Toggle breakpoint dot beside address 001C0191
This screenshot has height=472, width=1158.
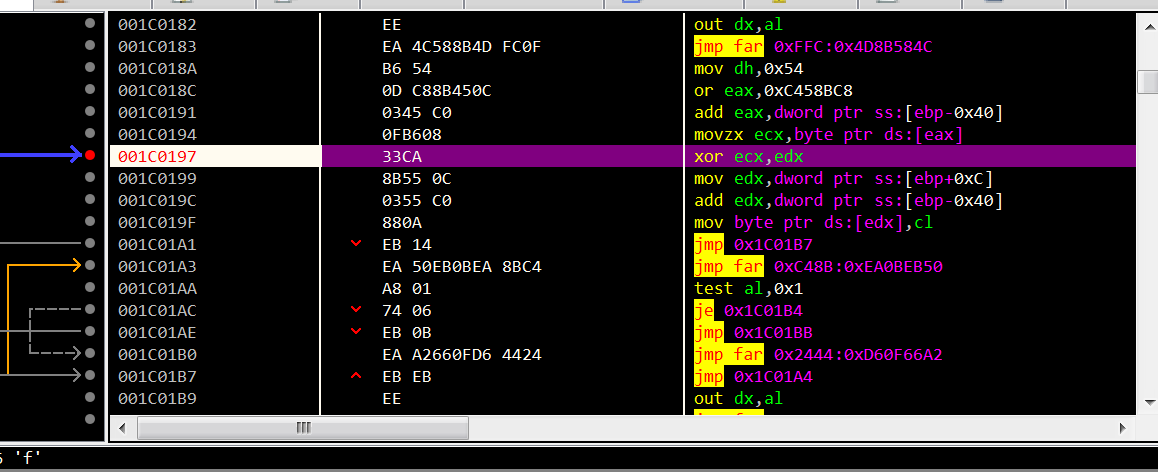pyautogui.click(x=90, y=112)
